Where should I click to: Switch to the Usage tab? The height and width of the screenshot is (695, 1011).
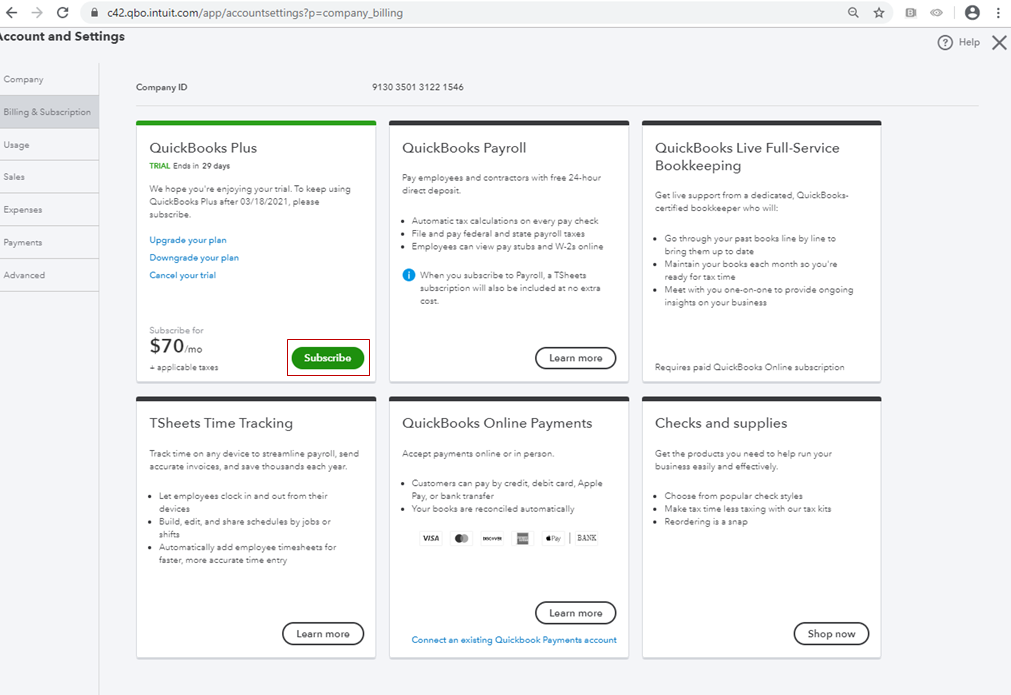coord(17,145)
